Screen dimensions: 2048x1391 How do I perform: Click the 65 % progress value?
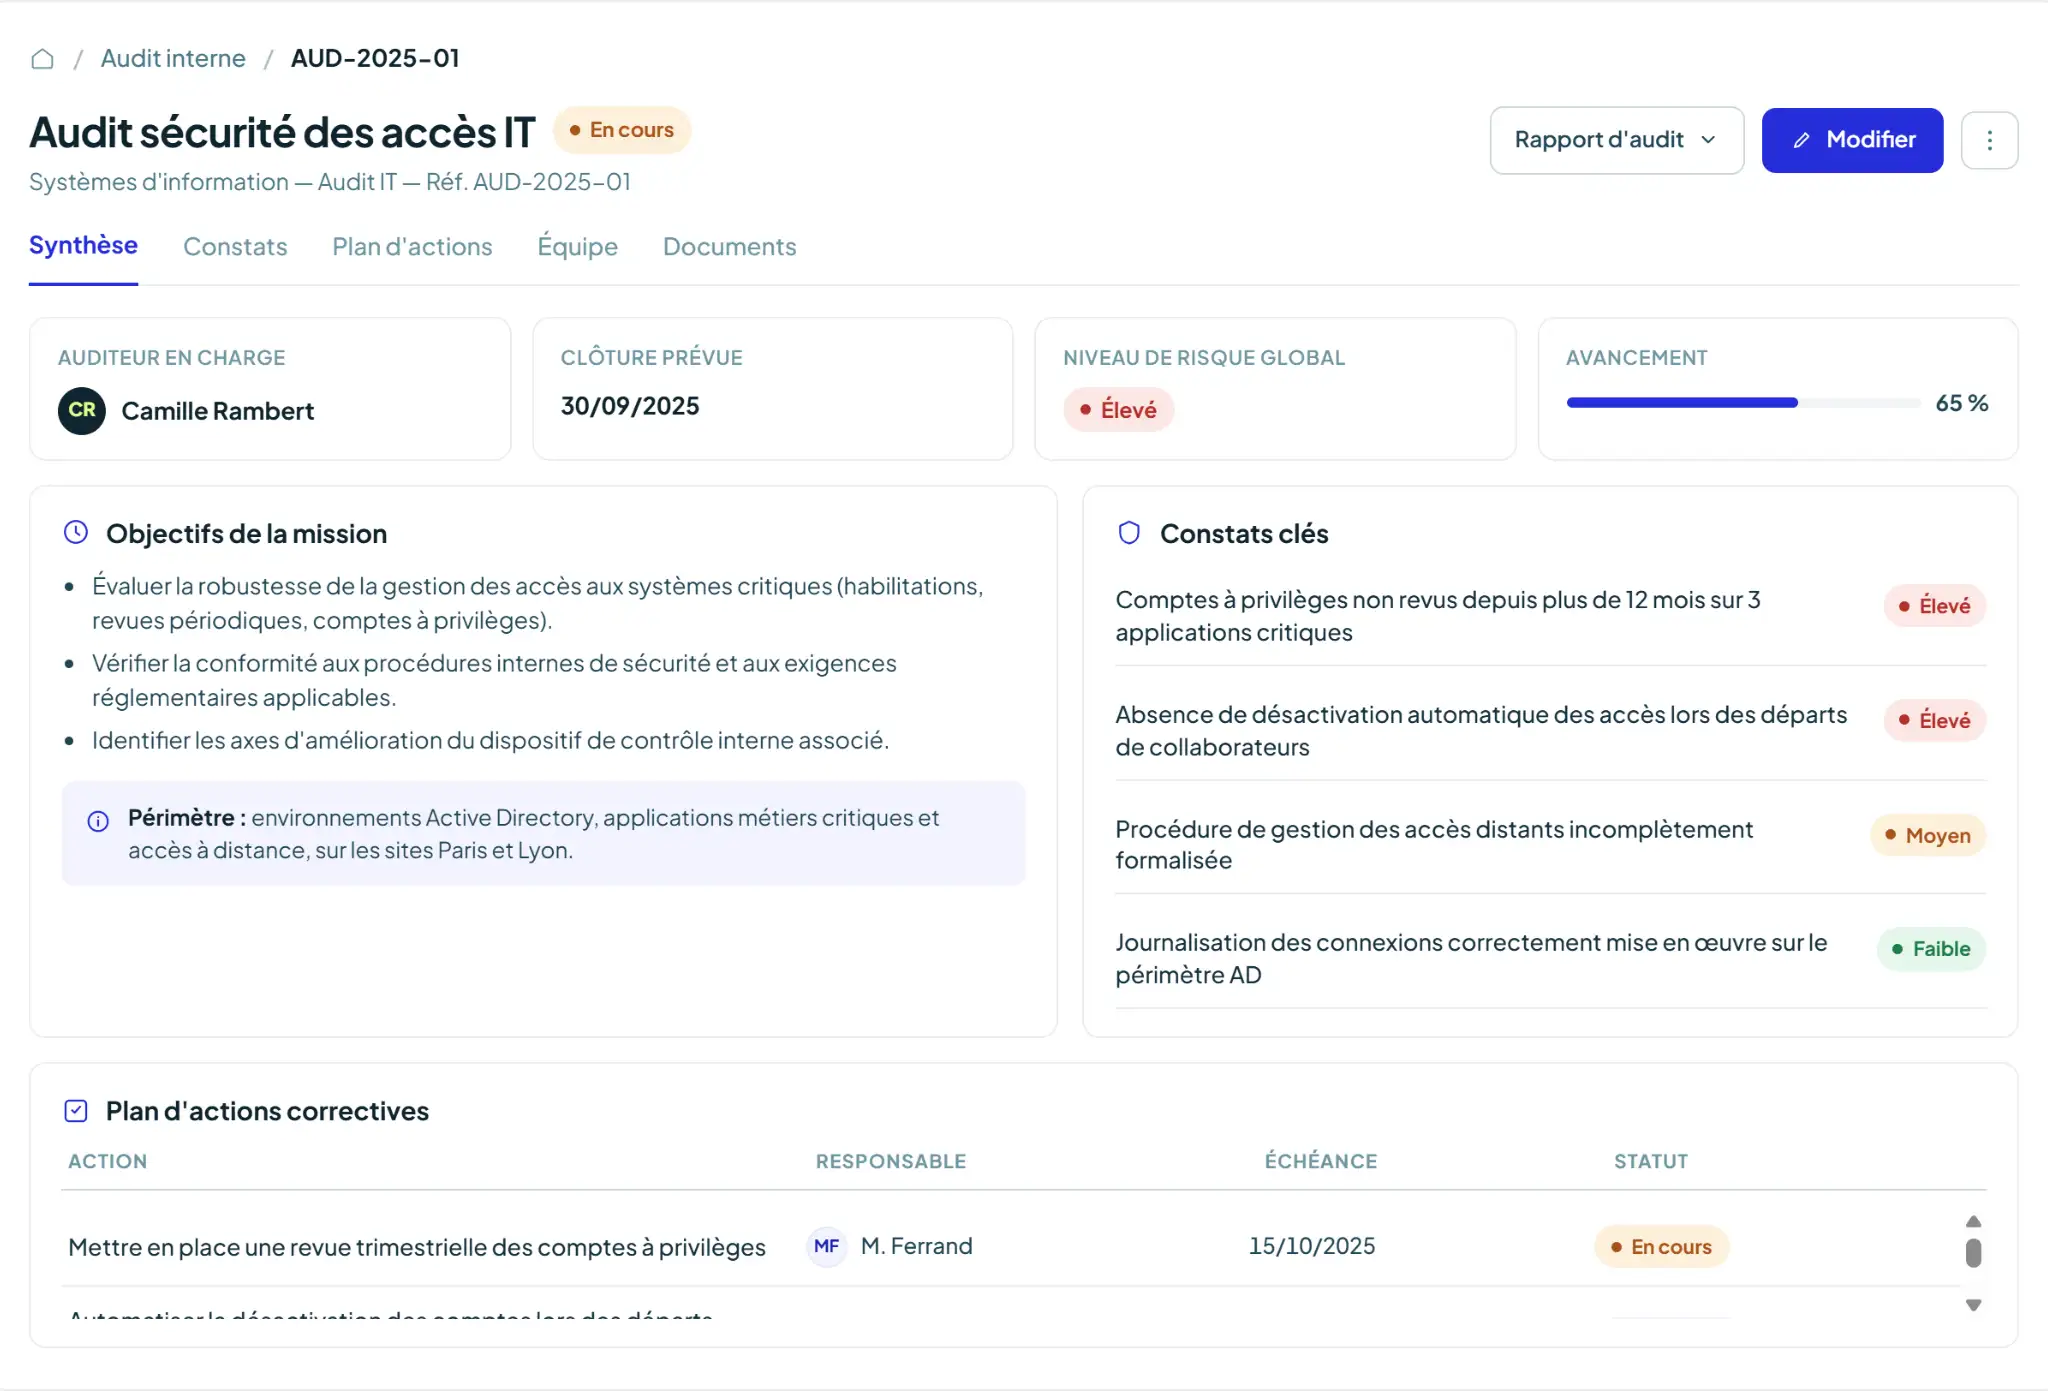(1961, 403)
